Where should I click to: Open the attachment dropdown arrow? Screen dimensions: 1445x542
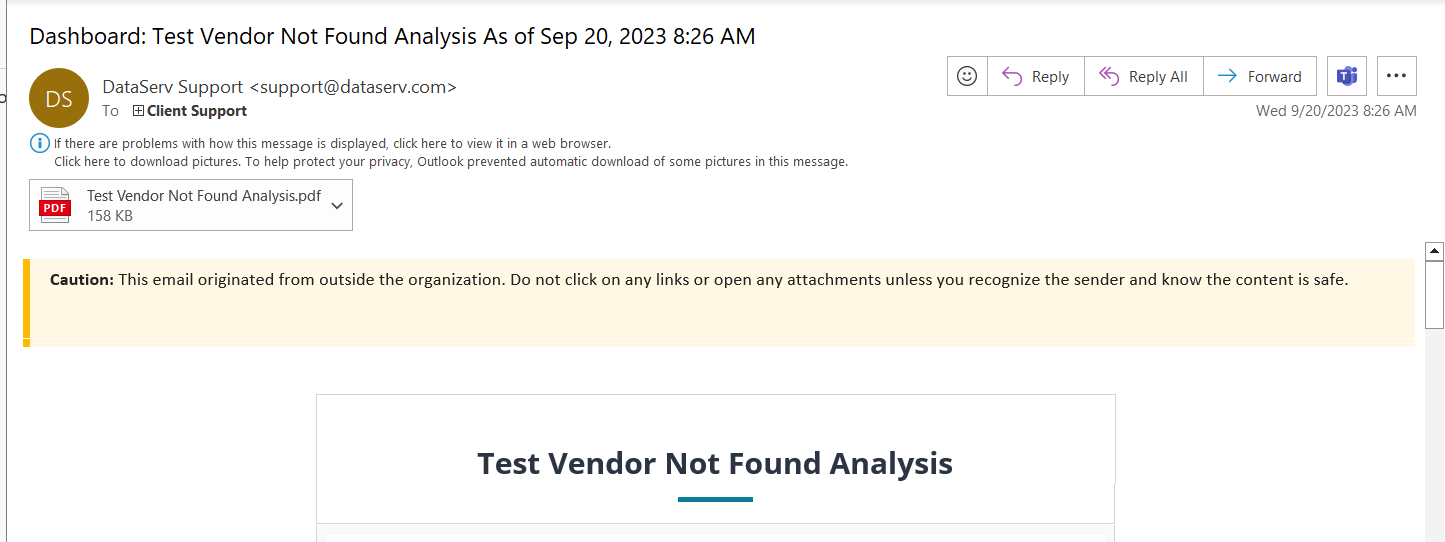pyautogui.click(x=337, y=205)
